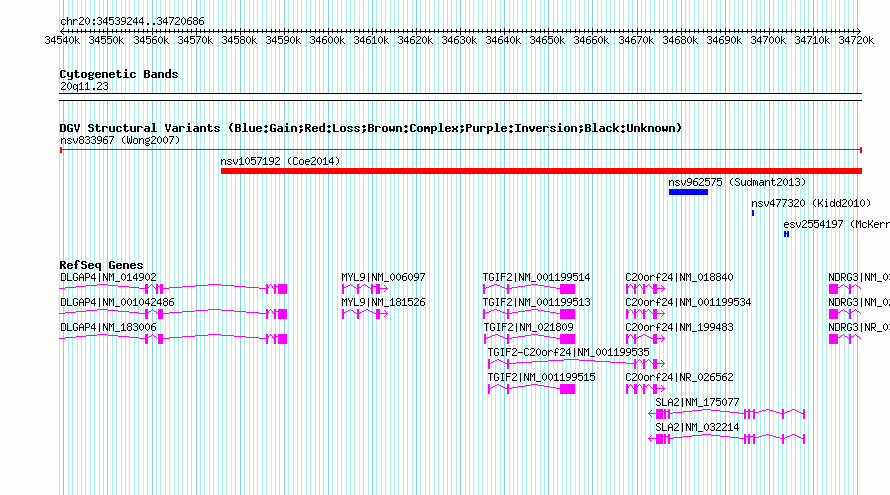Open the Cytogenetic Bands track title

tap(119, 74)
